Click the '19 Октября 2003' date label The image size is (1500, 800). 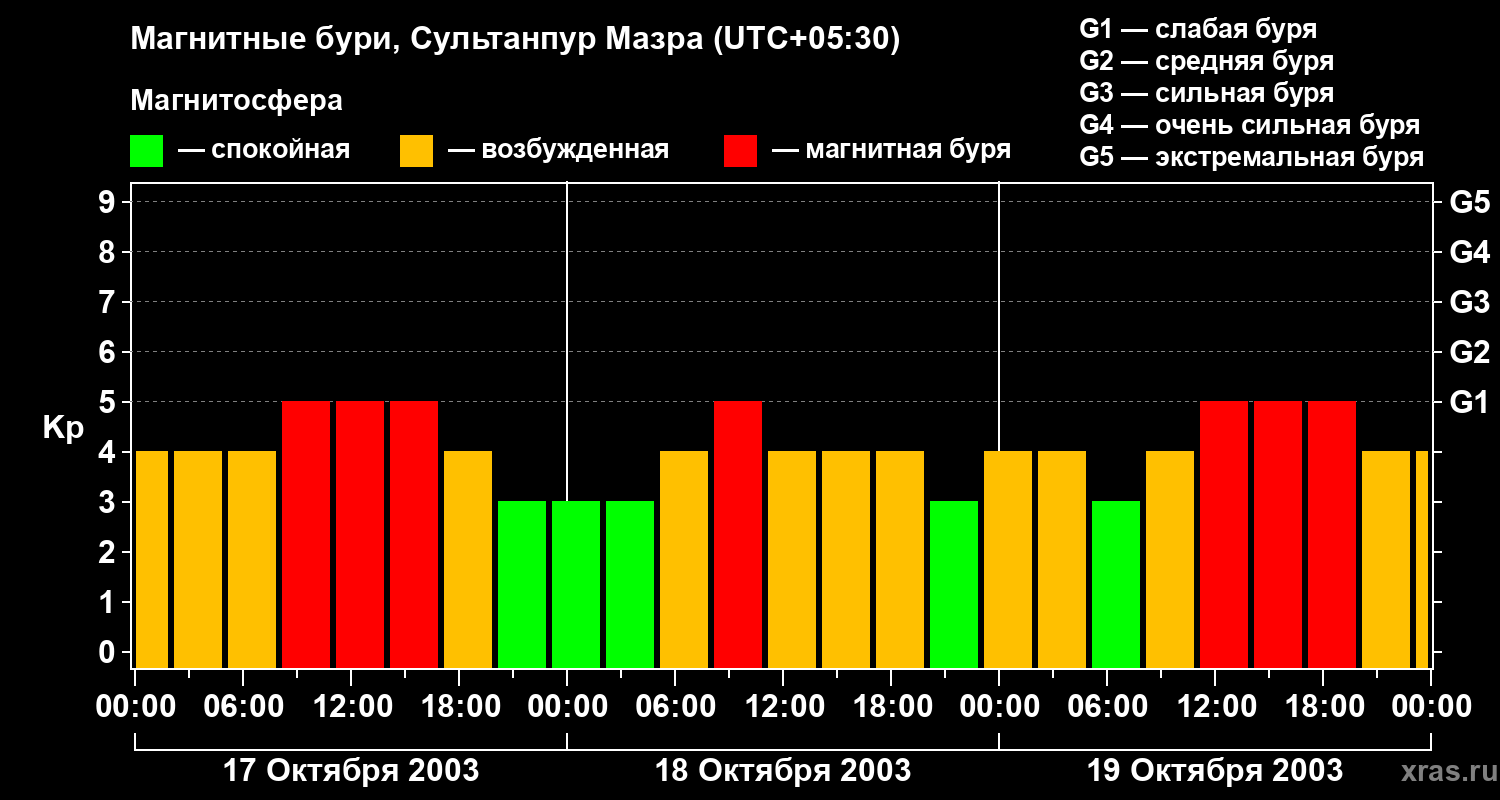(1214, 771)
